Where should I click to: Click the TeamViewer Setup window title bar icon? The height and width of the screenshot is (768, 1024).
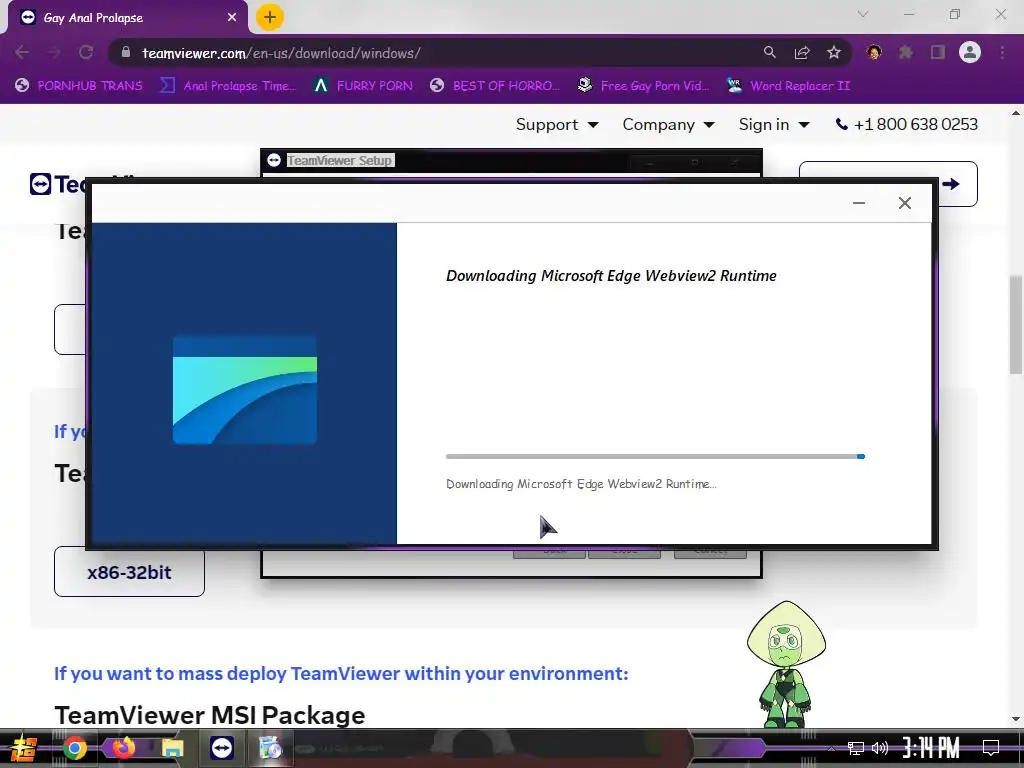coord(274,160)
